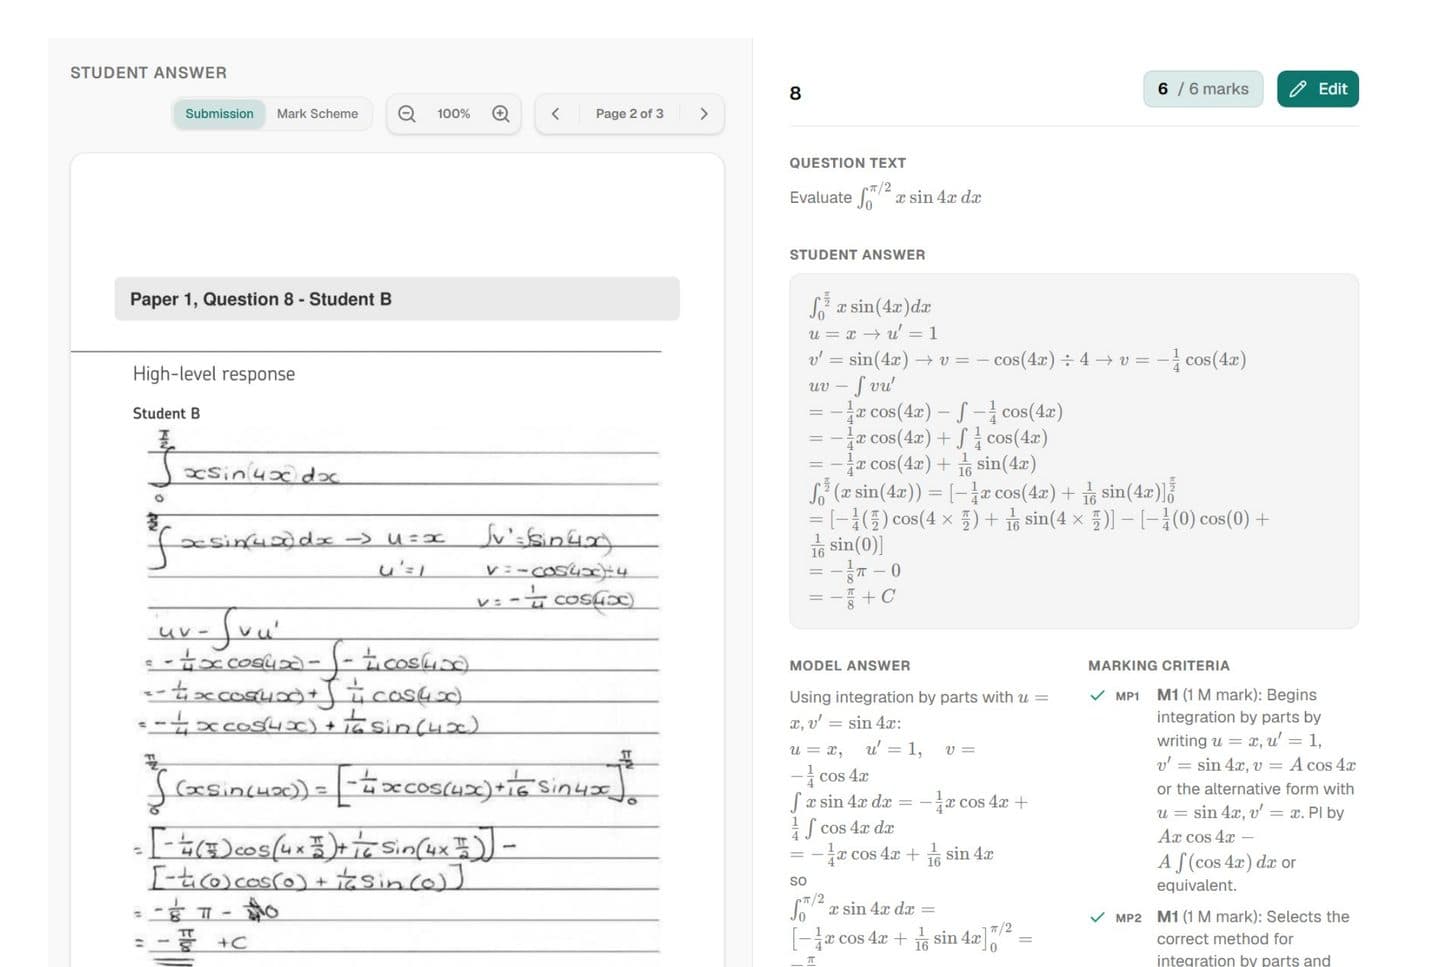1440x967 pixels.
Task: Click the MARKING CRITERIA heading
Action: (1158, 666)
